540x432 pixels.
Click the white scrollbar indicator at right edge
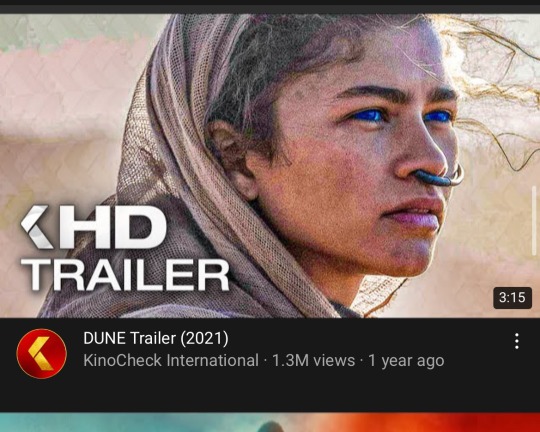tap(534, 220)
